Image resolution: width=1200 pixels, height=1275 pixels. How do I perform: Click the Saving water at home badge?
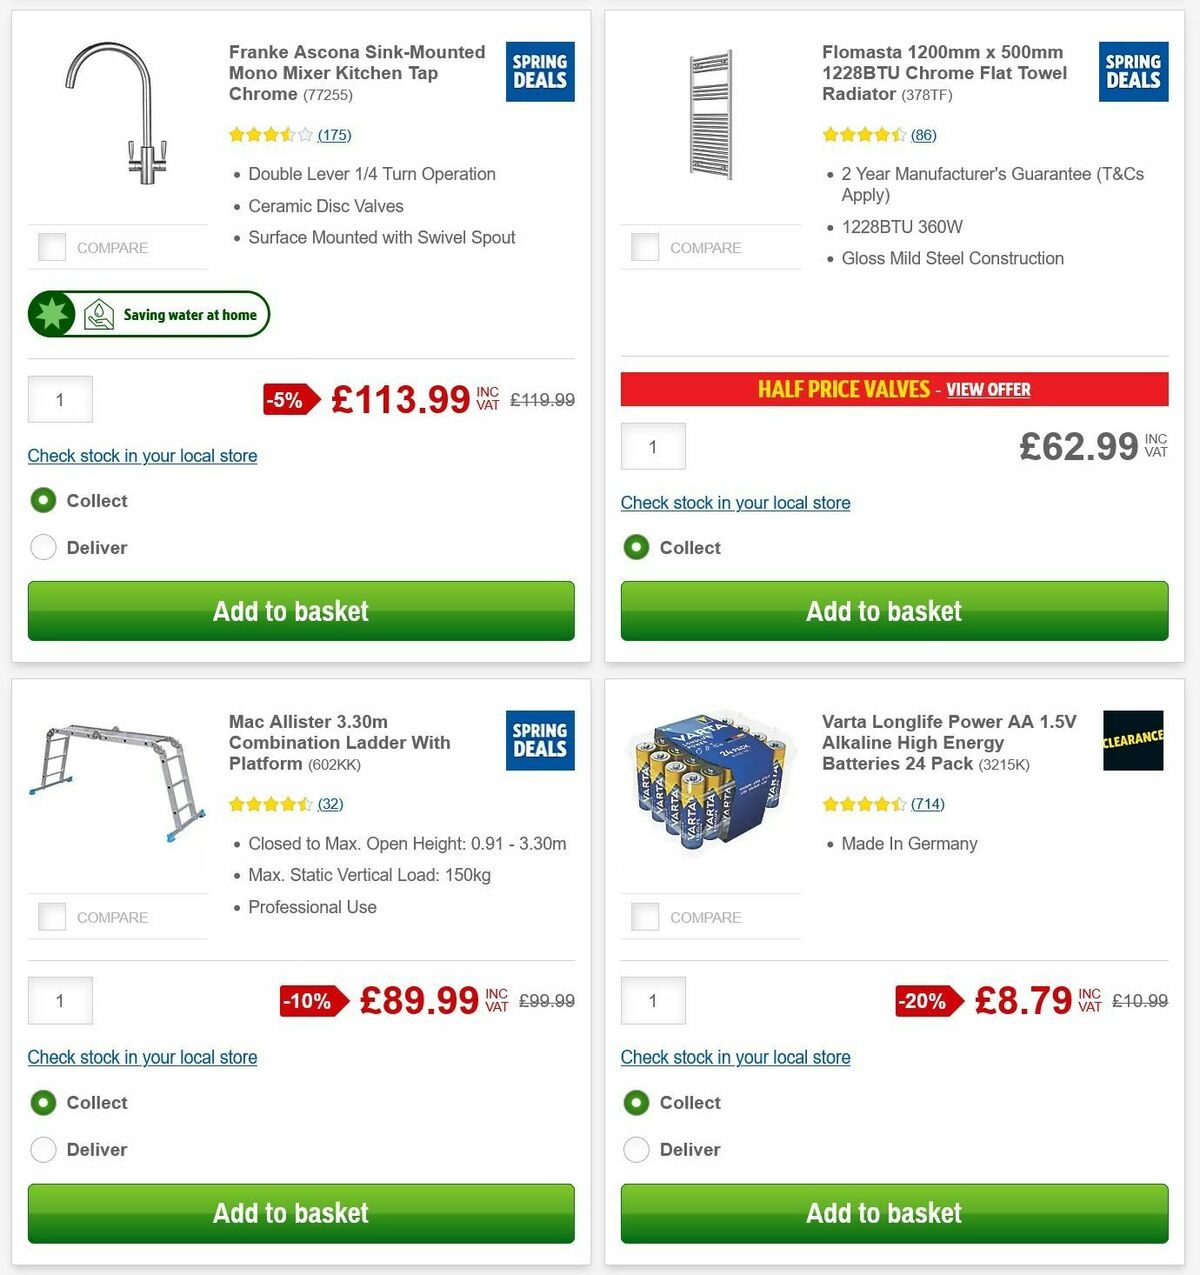(147, 313)
